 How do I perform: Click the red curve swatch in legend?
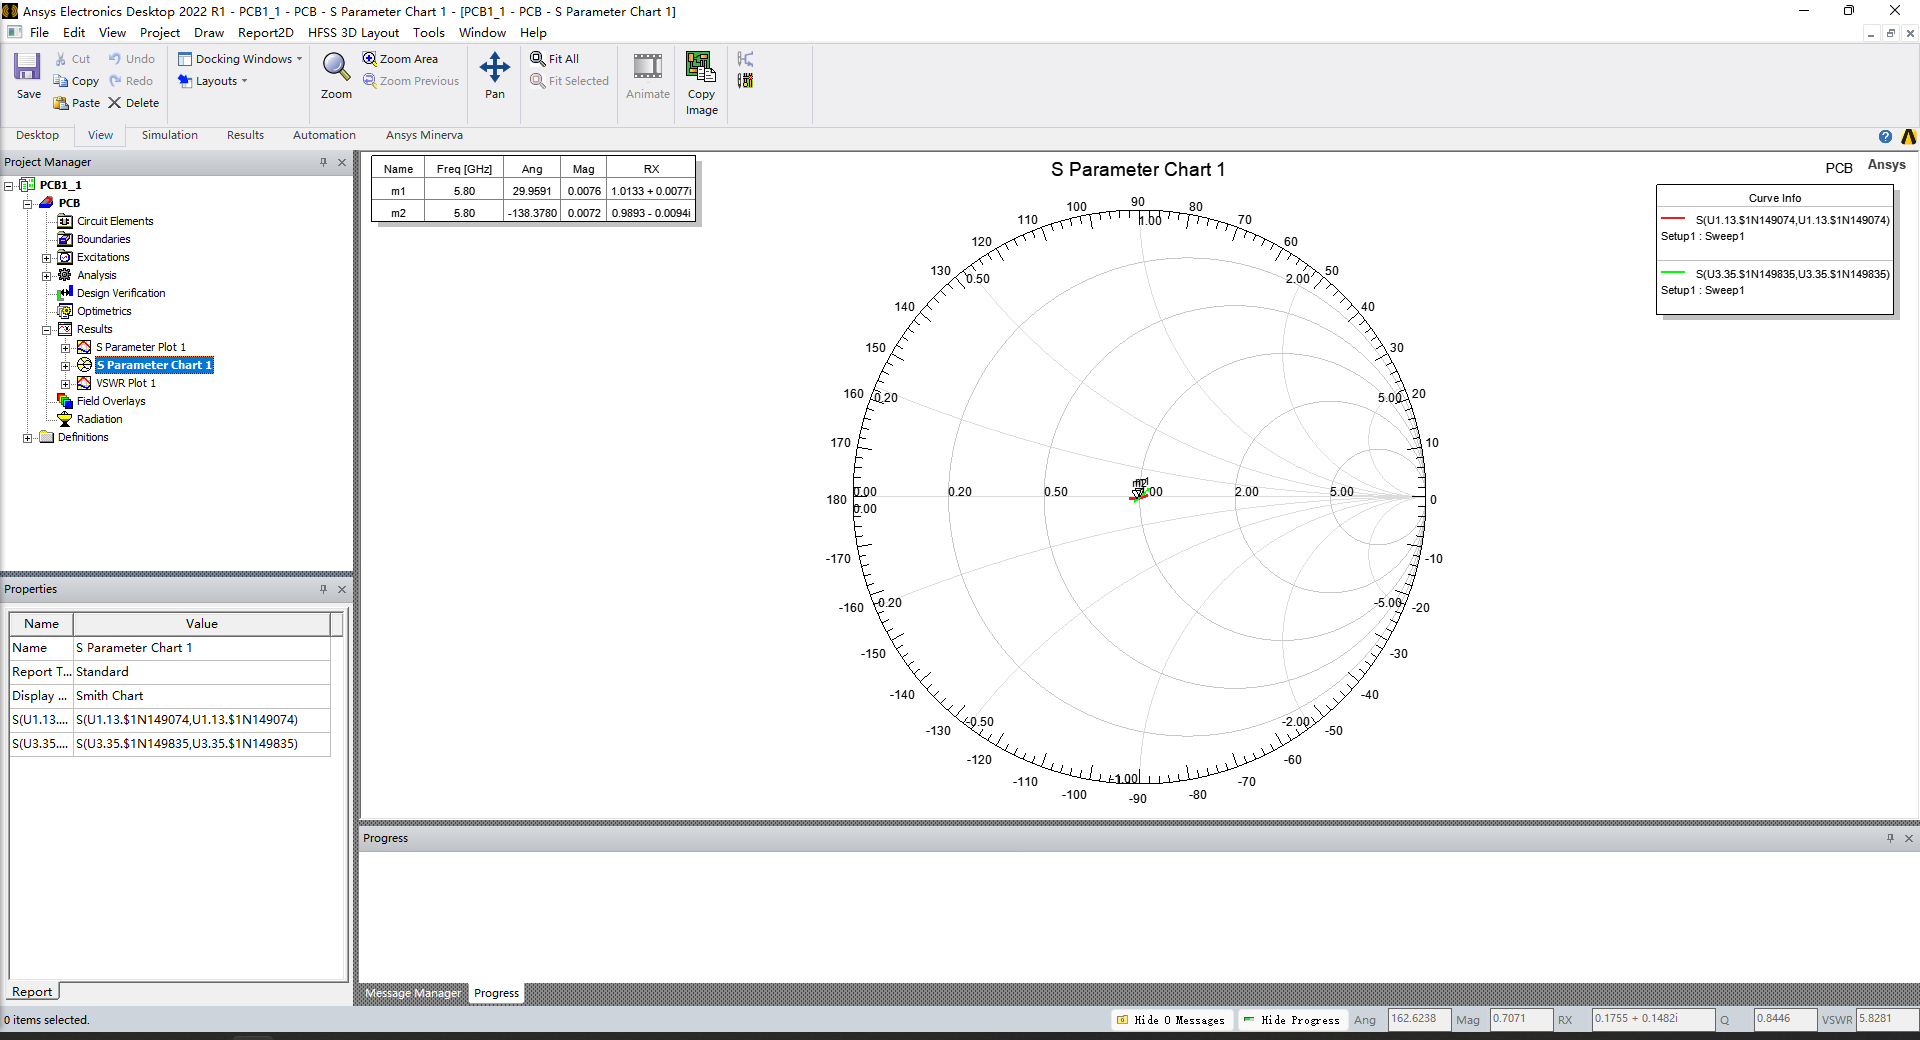point(1673,219)
